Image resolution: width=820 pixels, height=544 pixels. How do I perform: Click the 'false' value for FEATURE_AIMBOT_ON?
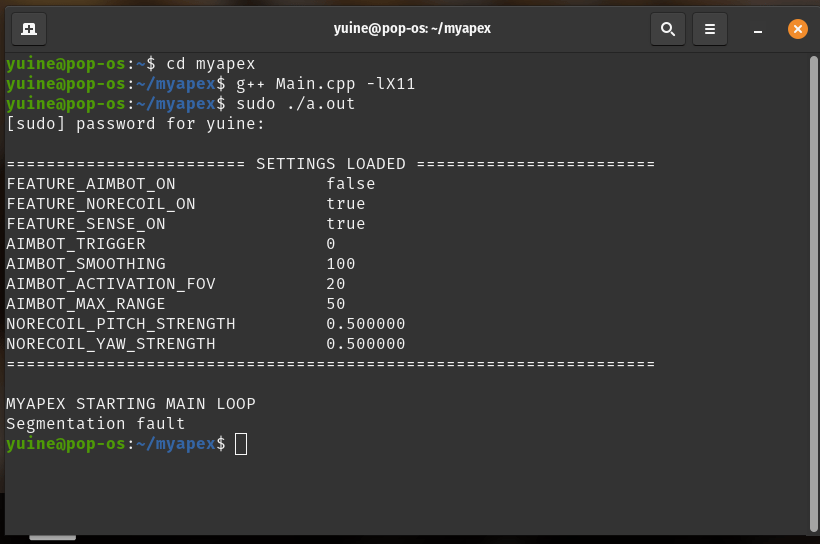(x=350, y=184)
